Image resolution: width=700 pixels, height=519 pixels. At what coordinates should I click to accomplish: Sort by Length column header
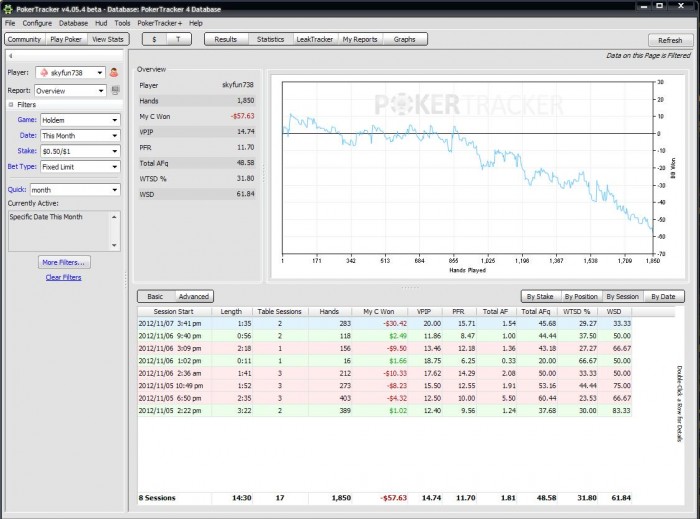pyautogui.click(x=231, y=311)
